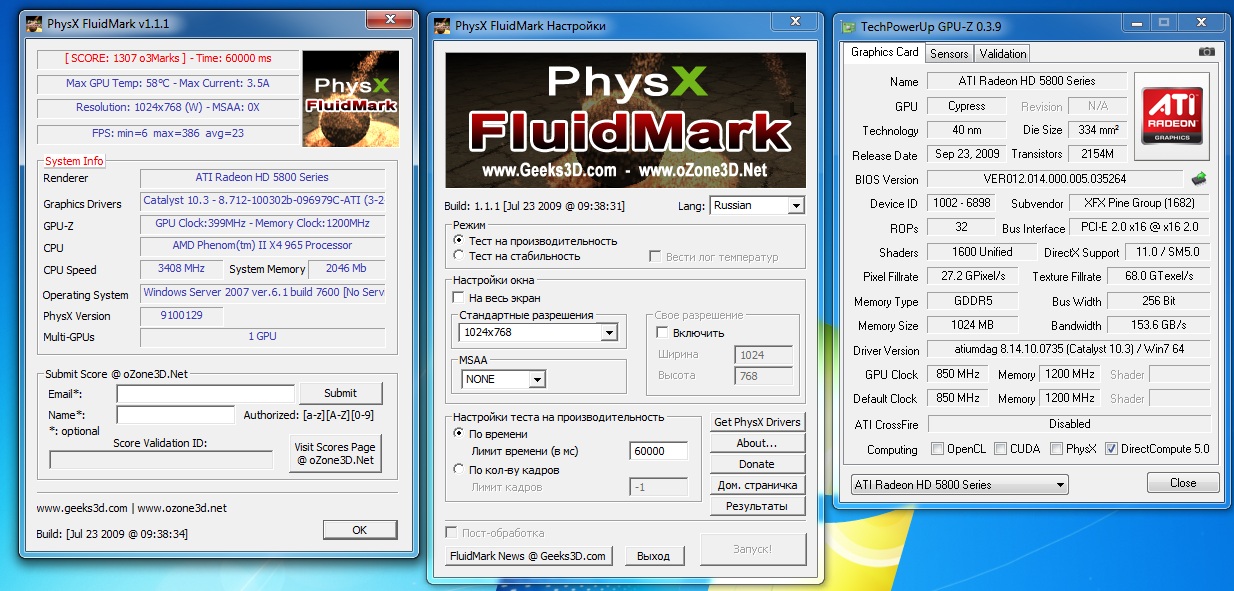Click the BIOS save chip icon

[x=1199, y=179]
